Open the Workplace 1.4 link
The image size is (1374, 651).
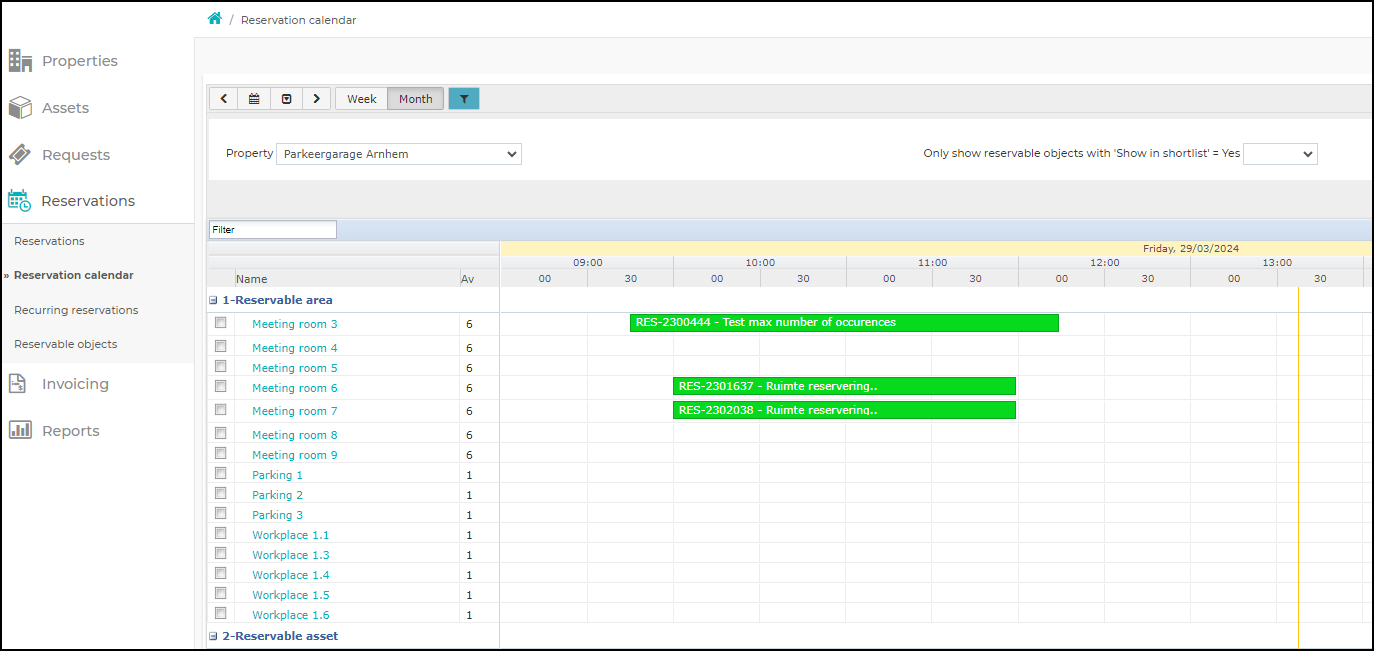click(x=290, y=575)
